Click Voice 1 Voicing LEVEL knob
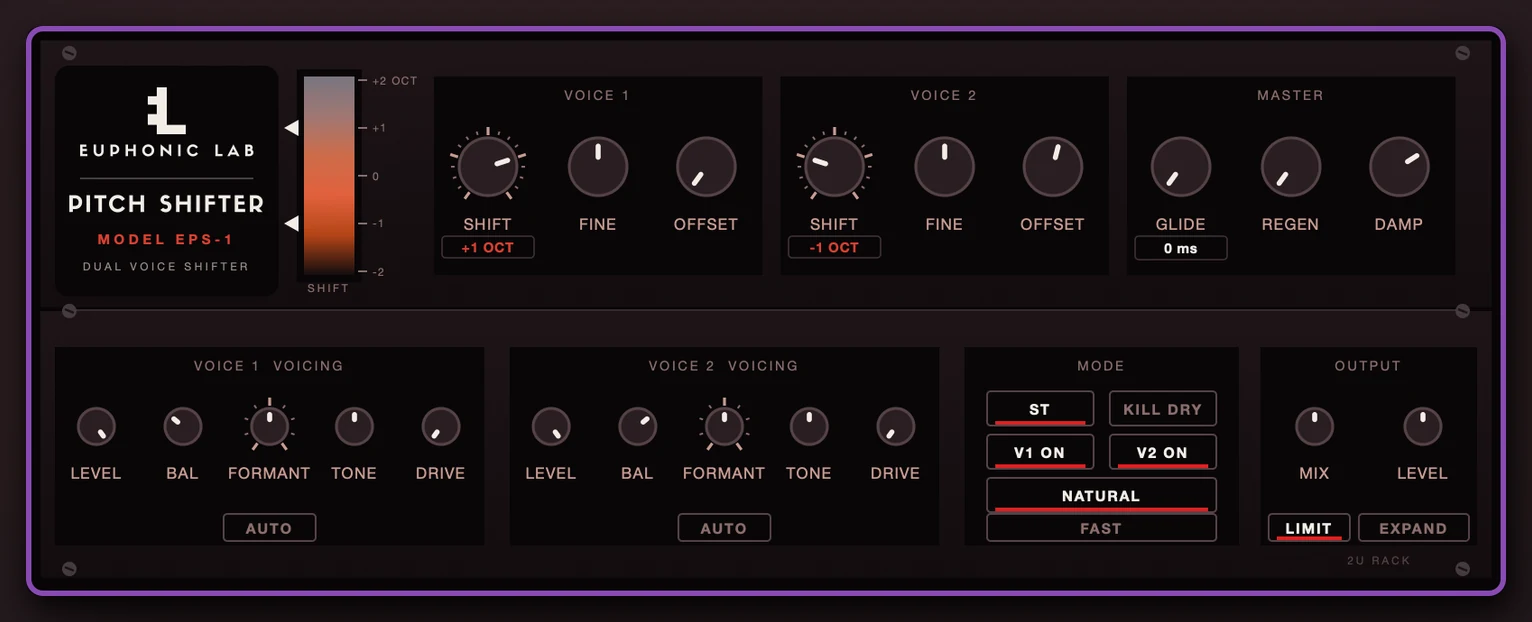The image size is (1532, 622). (96, 427)
